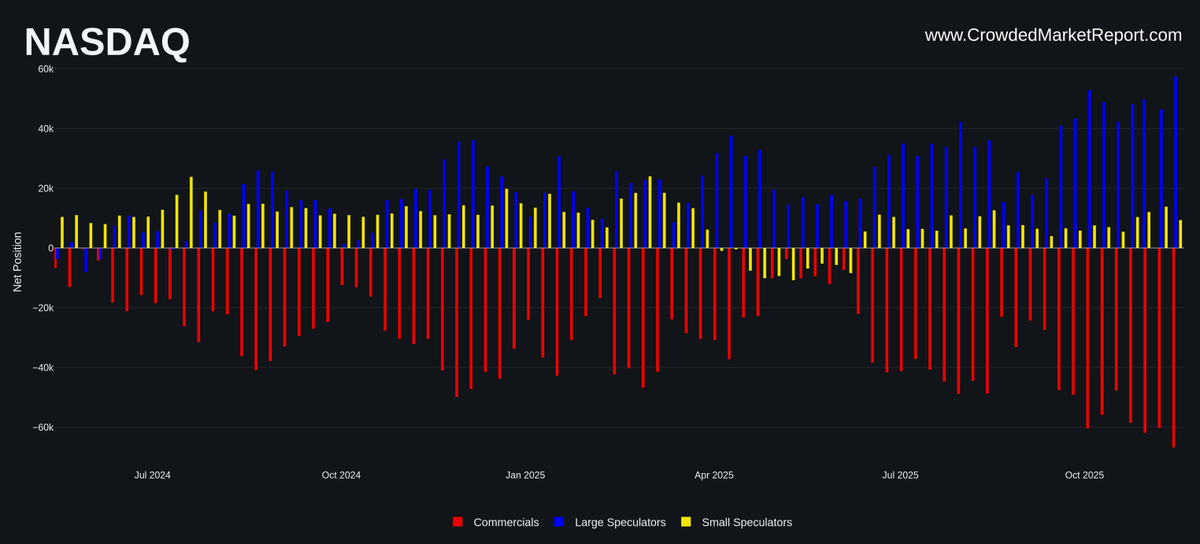Open the www.CrowdedMarketReport.com link
The height and width of the screenshot is (544, 1200).
pyautogui.click(x=1053, y=35)
